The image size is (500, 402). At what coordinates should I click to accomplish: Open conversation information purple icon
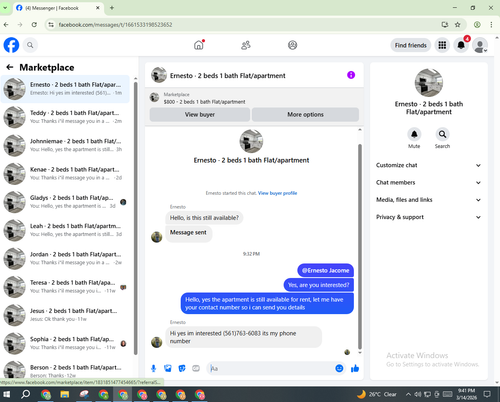351,75
